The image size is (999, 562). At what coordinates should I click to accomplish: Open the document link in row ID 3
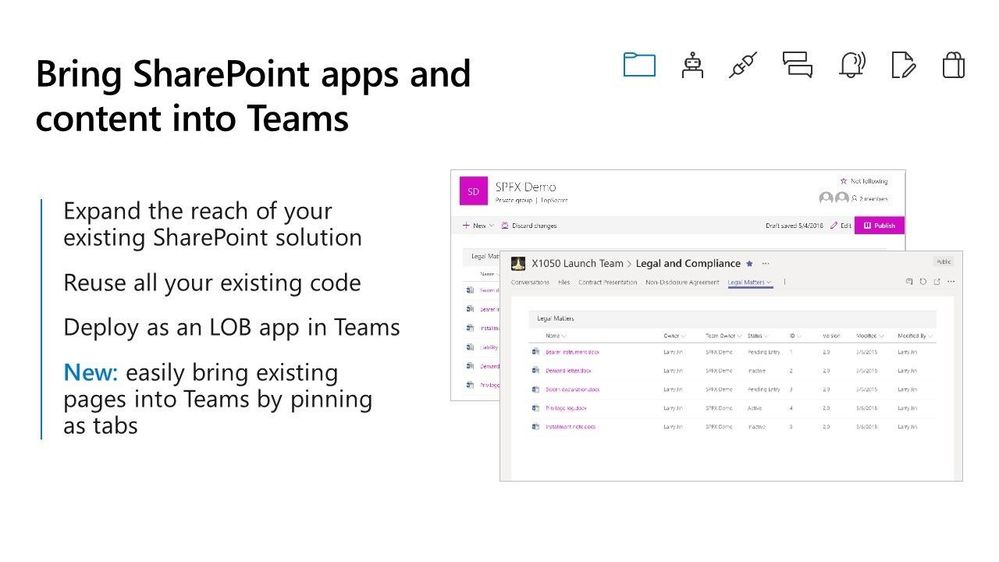pos(572,389)
